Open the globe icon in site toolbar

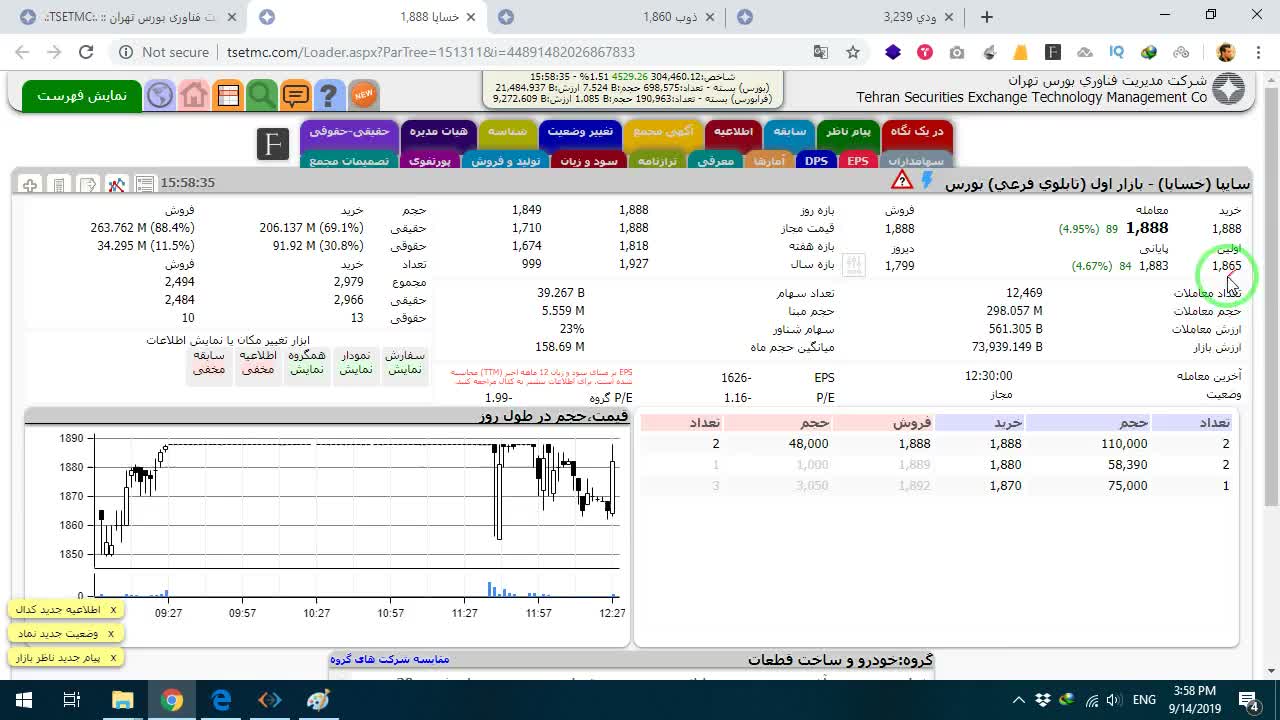pyautogui.click(x=160, y=95)
